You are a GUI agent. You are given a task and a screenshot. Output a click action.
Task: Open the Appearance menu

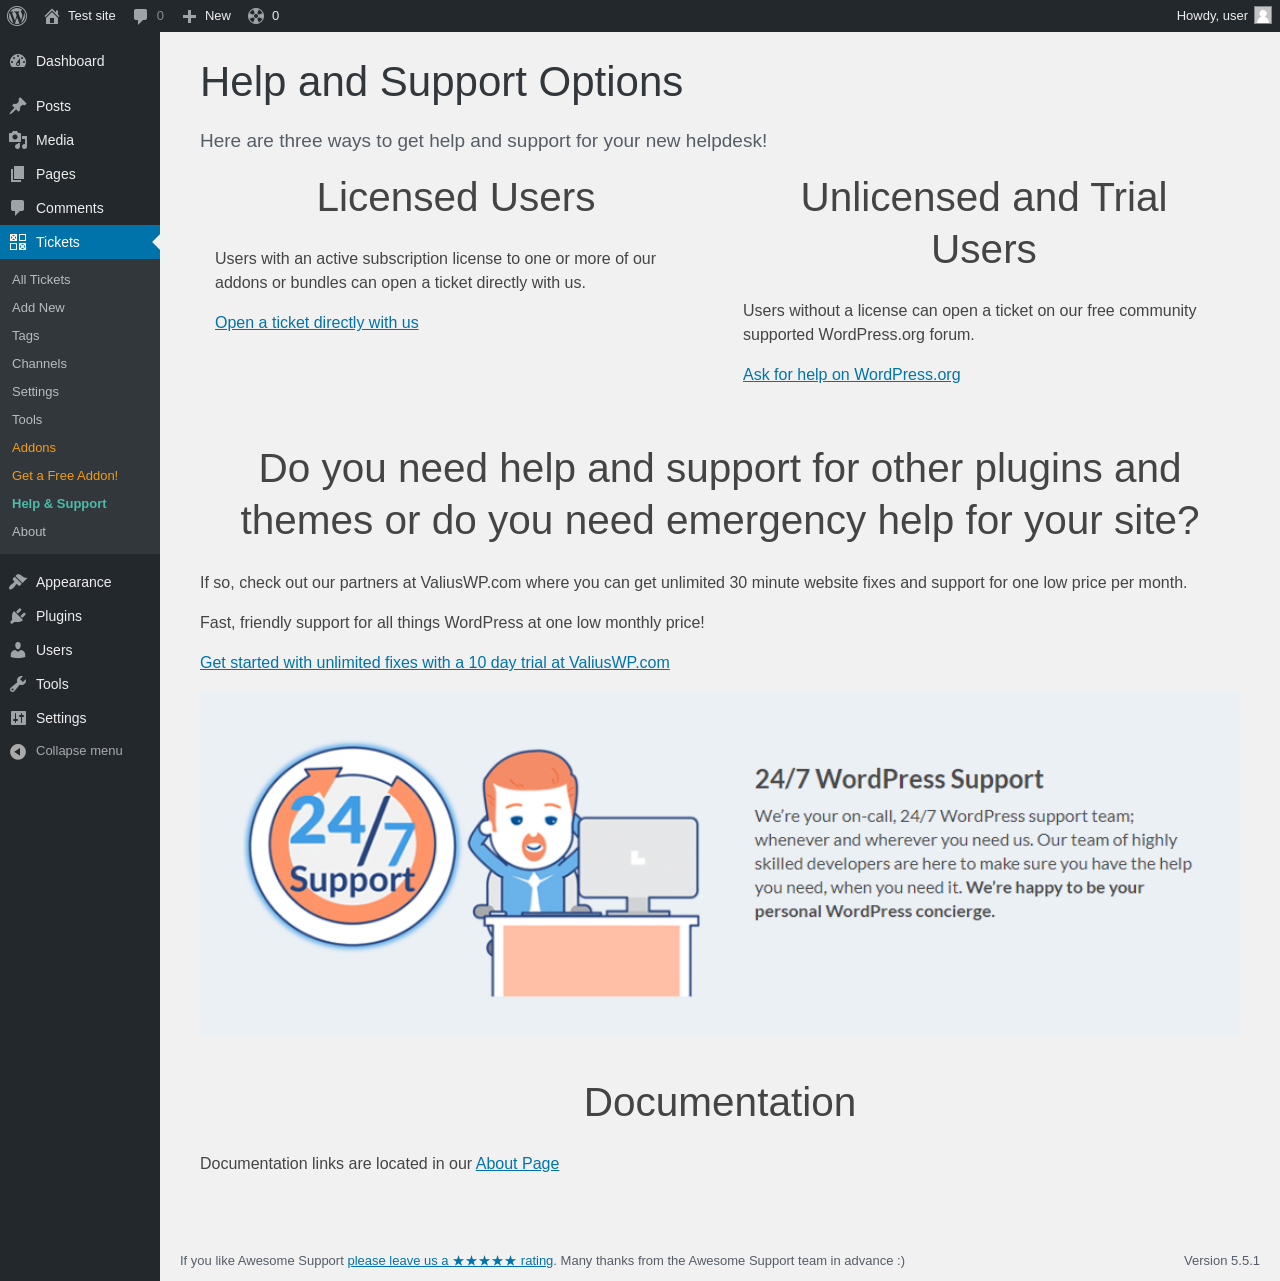click(80, 582)
